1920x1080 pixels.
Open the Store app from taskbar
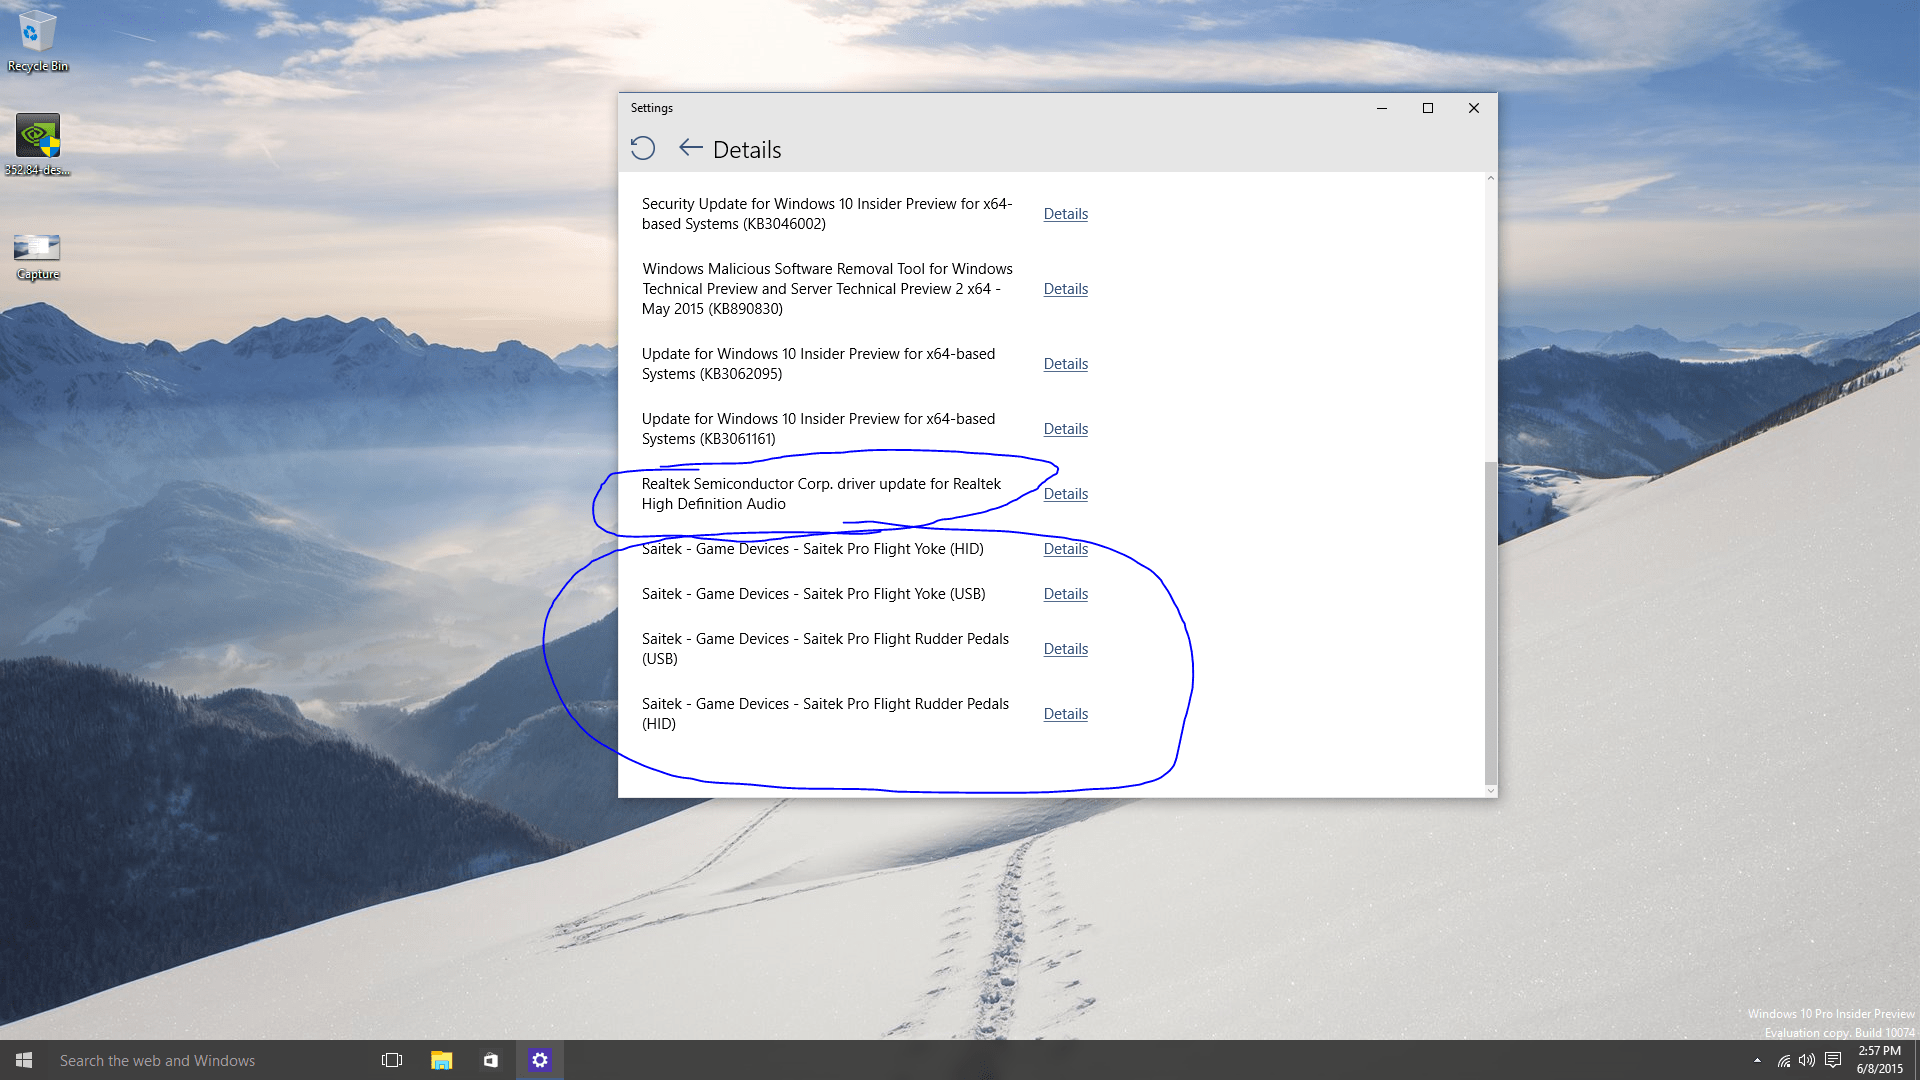[x=490, y=1060]
